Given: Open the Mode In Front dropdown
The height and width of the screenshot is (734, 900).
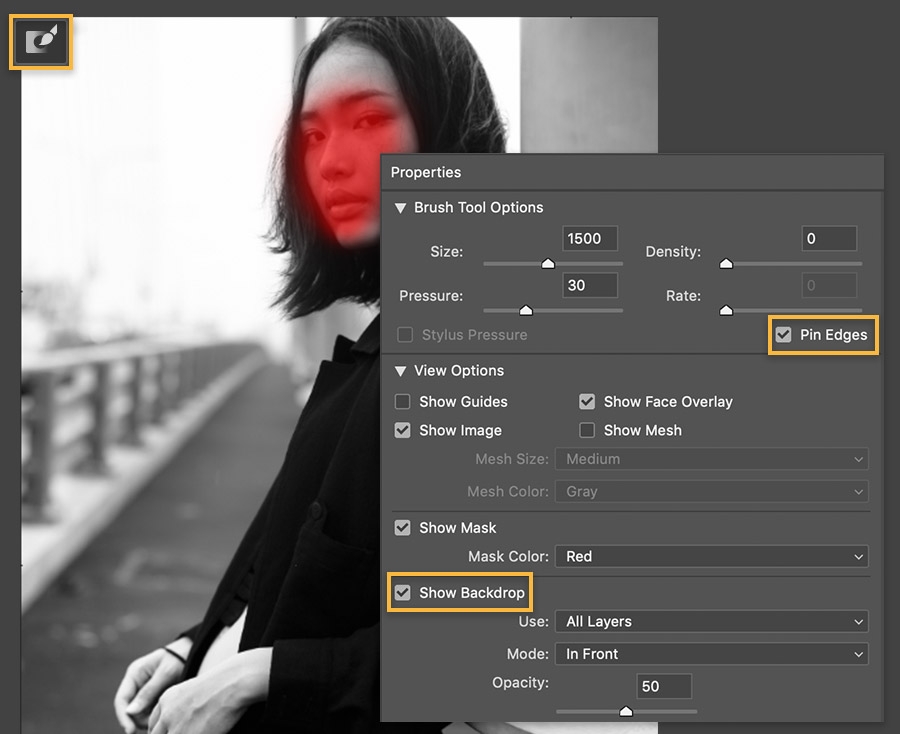Looking at the screenshot, I should coord(712,654).
